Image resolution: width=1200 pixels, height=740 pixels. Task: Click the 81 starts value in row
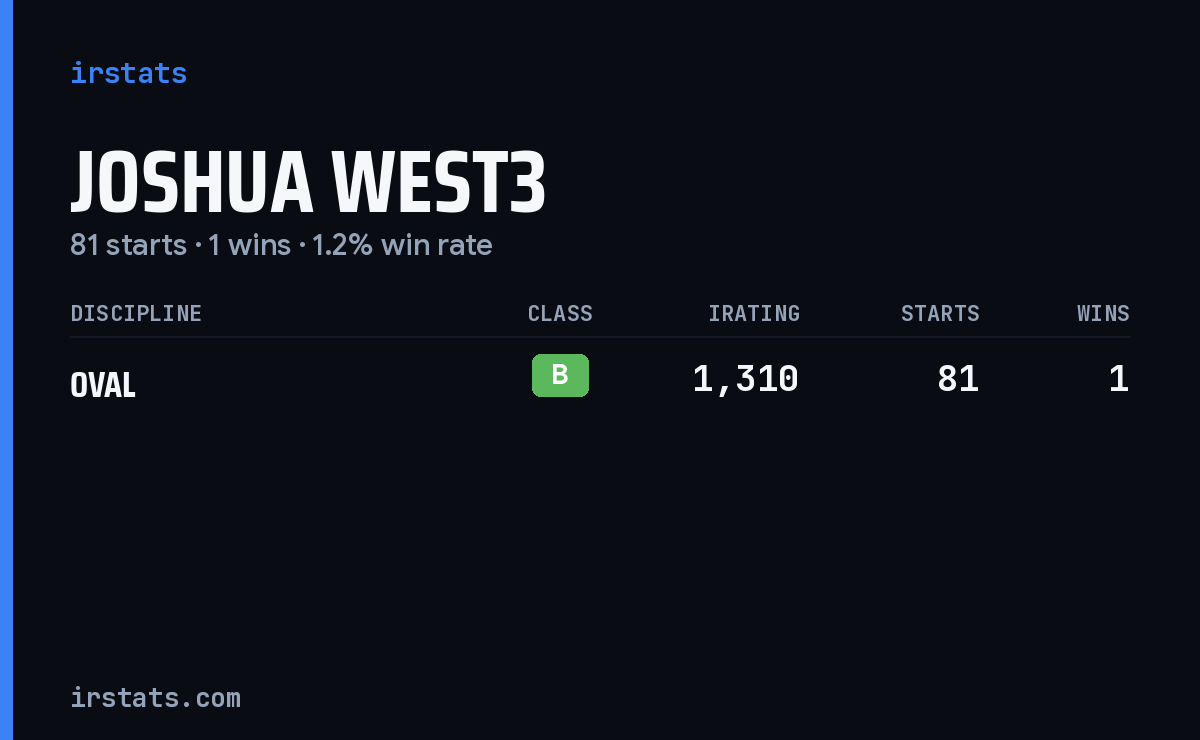point(958,379)
